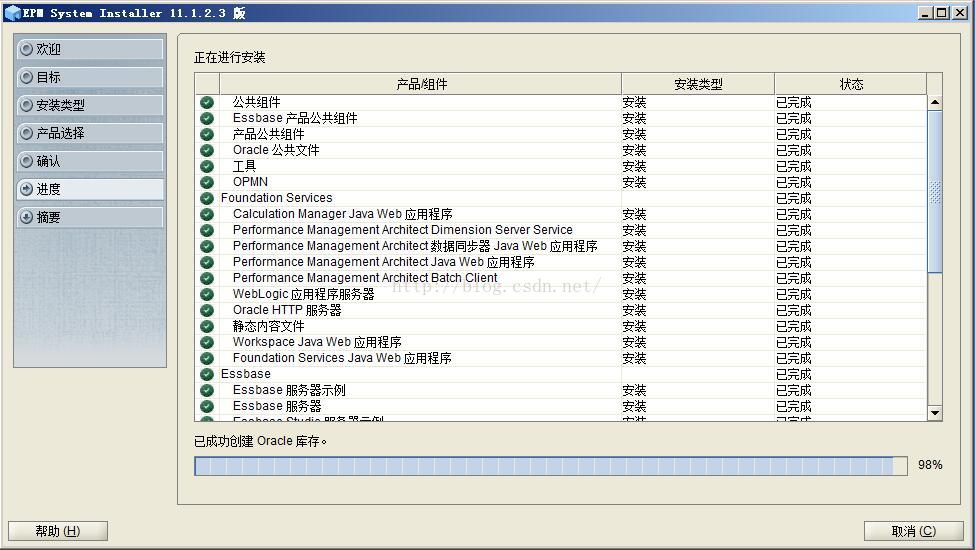Click check icon beside 数据同步器 Java Web row
Screen dimensions: 975x550
pos(207,246)
